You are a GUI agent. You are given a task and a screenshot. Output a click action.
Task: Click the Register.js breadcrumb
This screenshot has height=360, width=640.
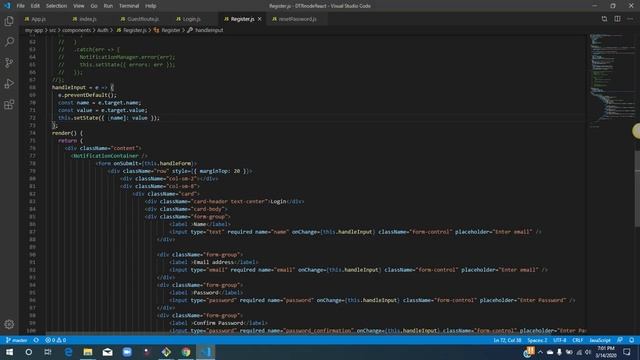point(134,30)
